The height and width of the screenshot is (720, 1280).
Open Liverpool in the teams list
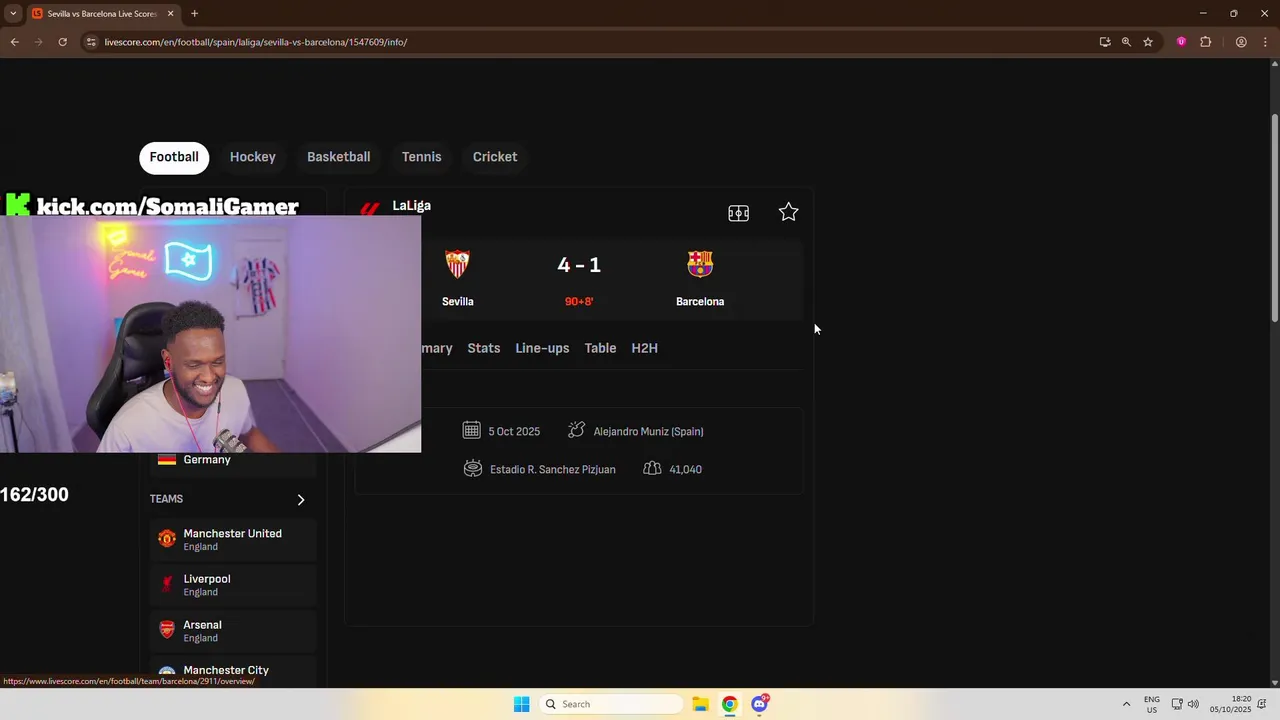click(x=233, y=584)
